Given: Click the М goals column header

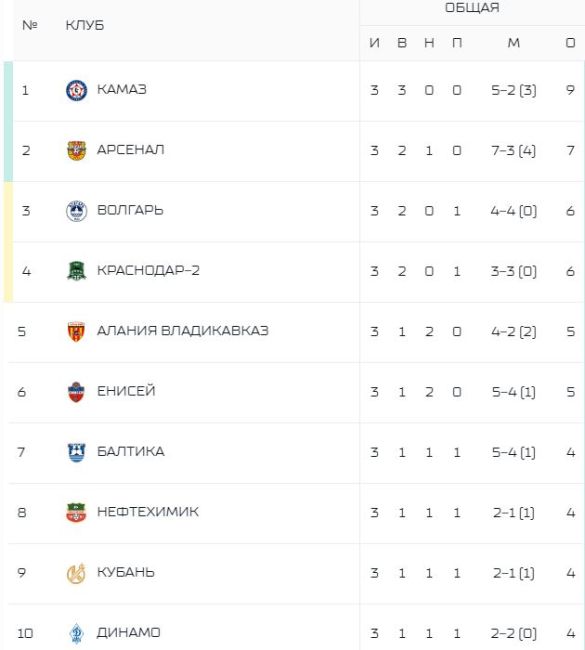Looking at the screenshot, I should pos(514,43).
